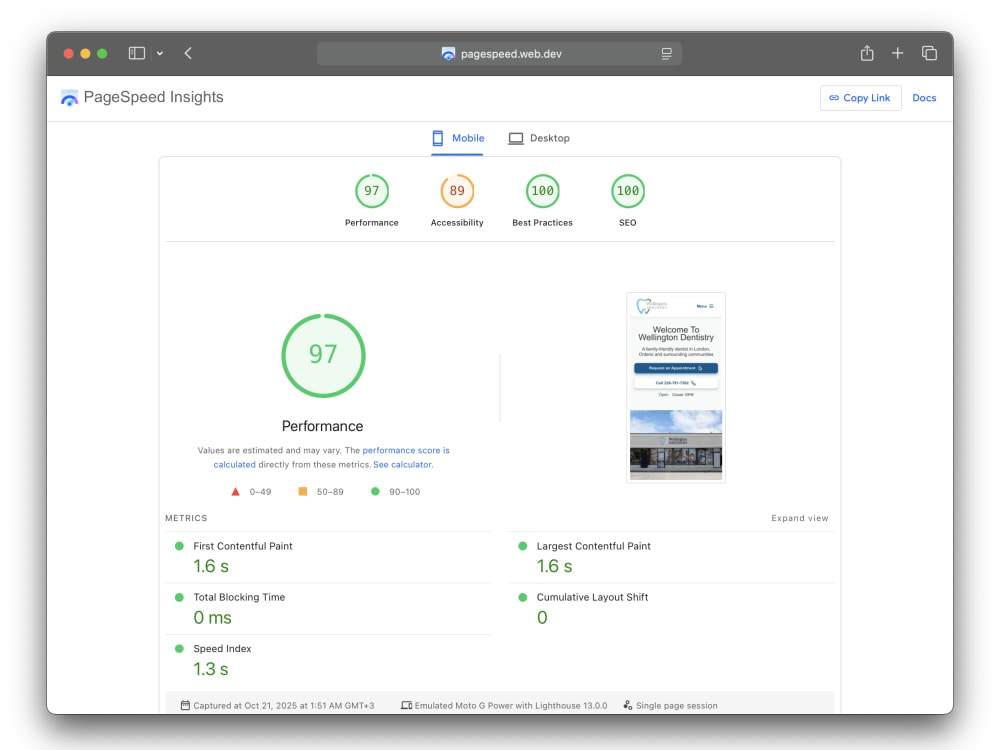
Task: Click the 0 ms Total Blocking Time value
Action: [212, 618]
